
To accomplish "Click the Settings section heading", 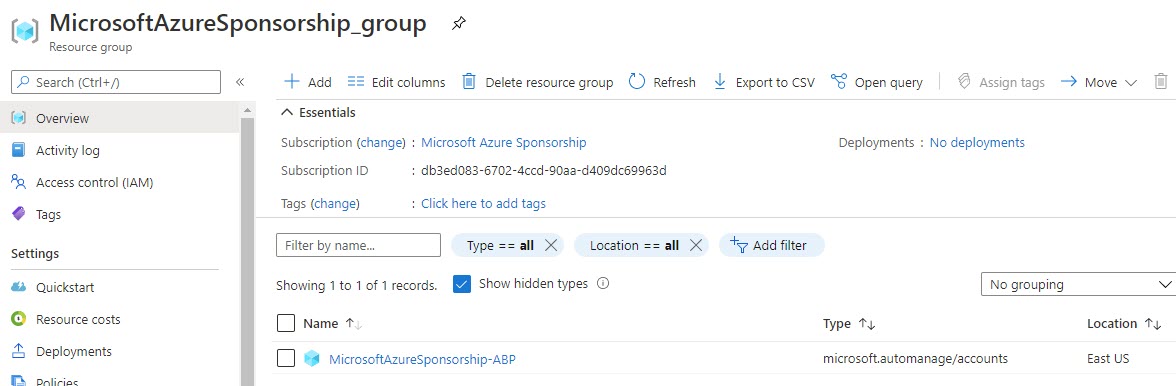I will tap(35, 254).
